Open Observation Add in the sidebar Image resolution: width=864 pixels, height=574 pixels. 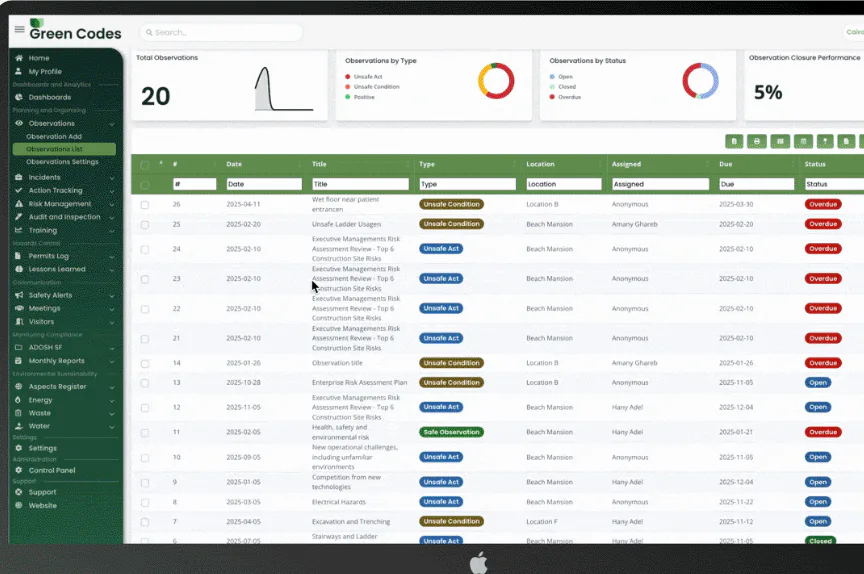pyautogui.click(x=54, y=137)
